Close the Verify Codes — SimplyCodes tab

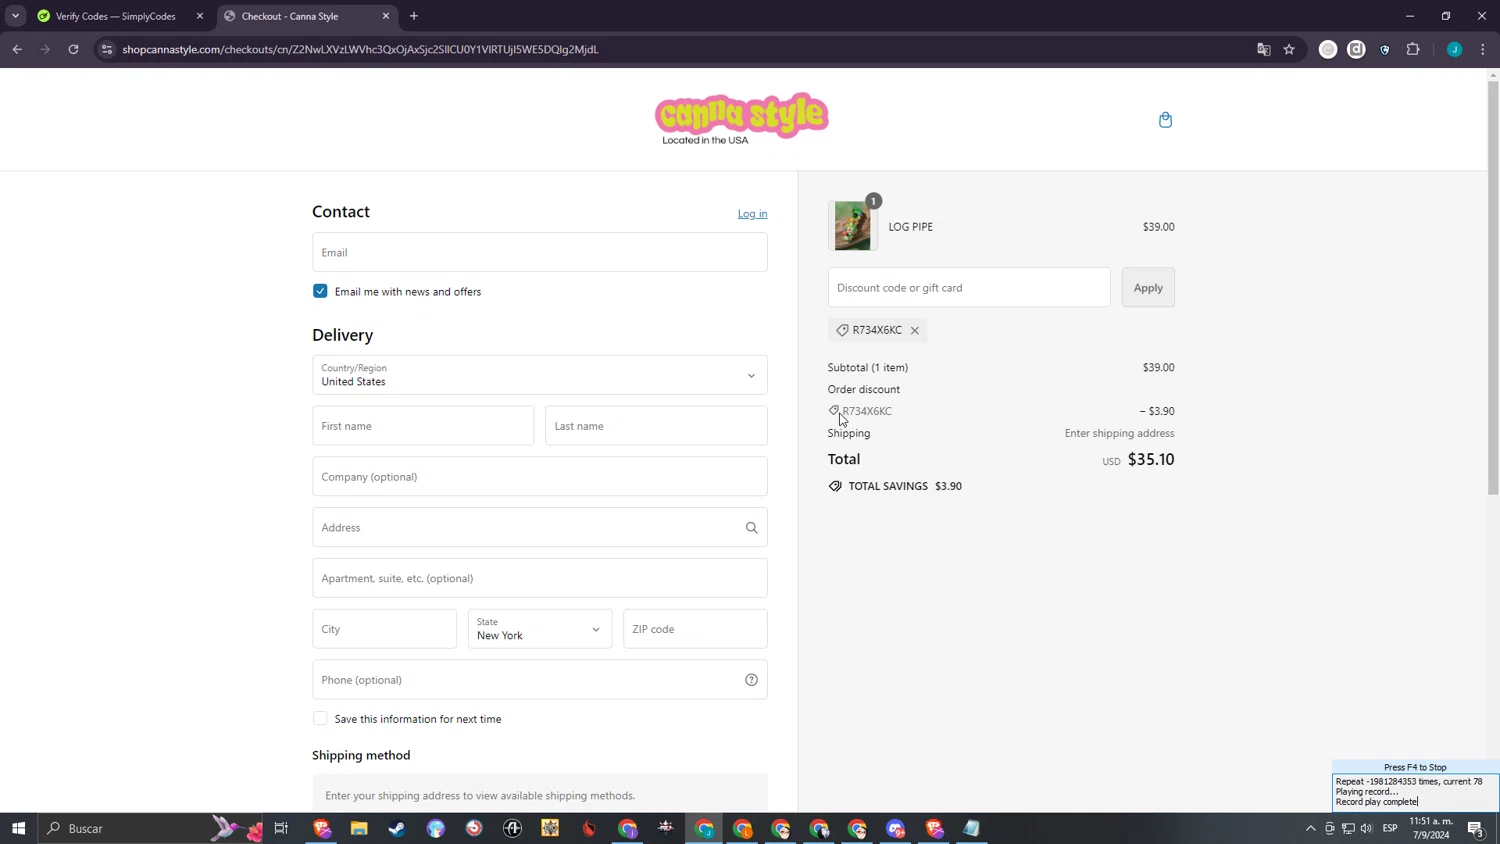coord(199,16)
